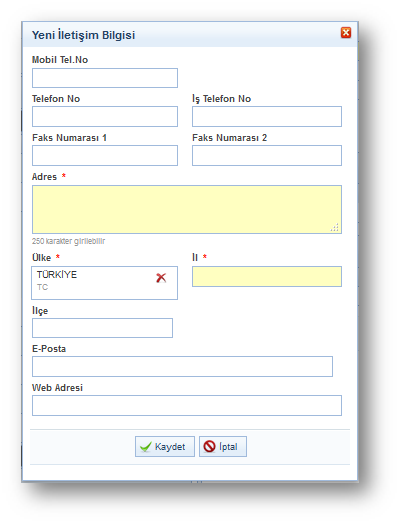Click the Adres text area resize handle
Image resolution: width=401 pixels, height=525 pixels.
coord(335,228)
